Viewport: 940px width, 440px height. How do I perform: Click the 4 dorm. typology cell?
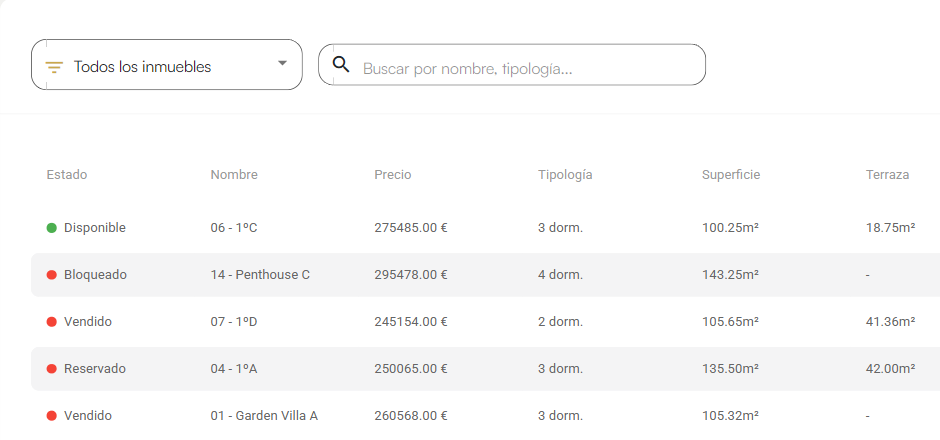point(561,275)
